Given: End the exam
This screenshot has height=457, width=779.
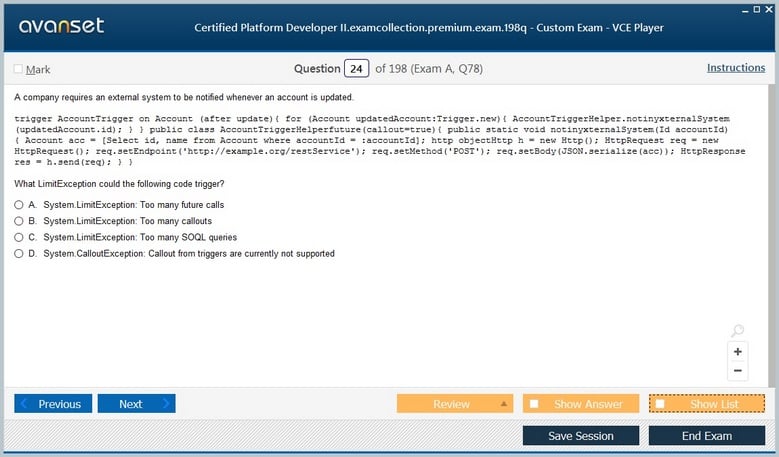Looking at the screenshot, I should point(707,436).
